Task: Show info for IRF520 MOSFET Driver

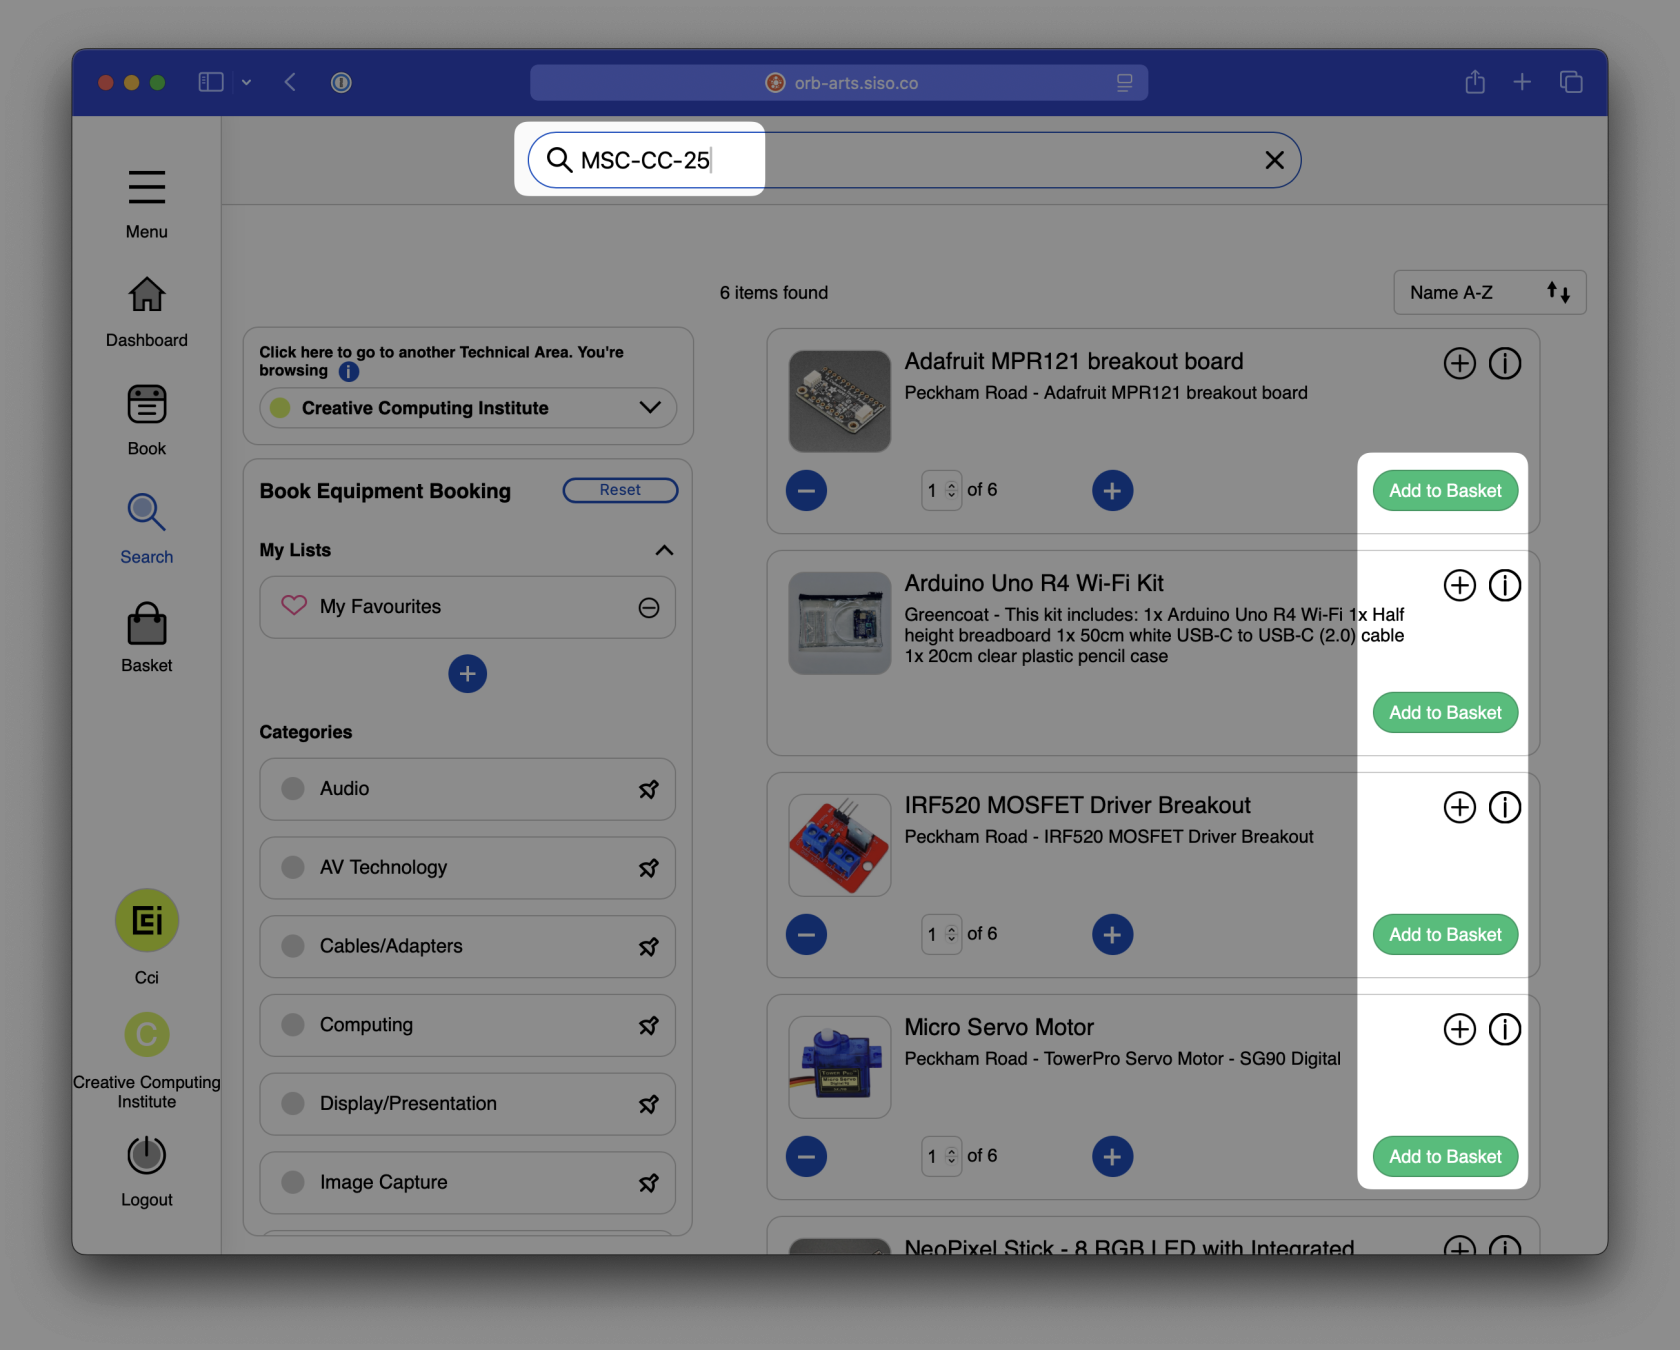Action: coord(1504,807)
